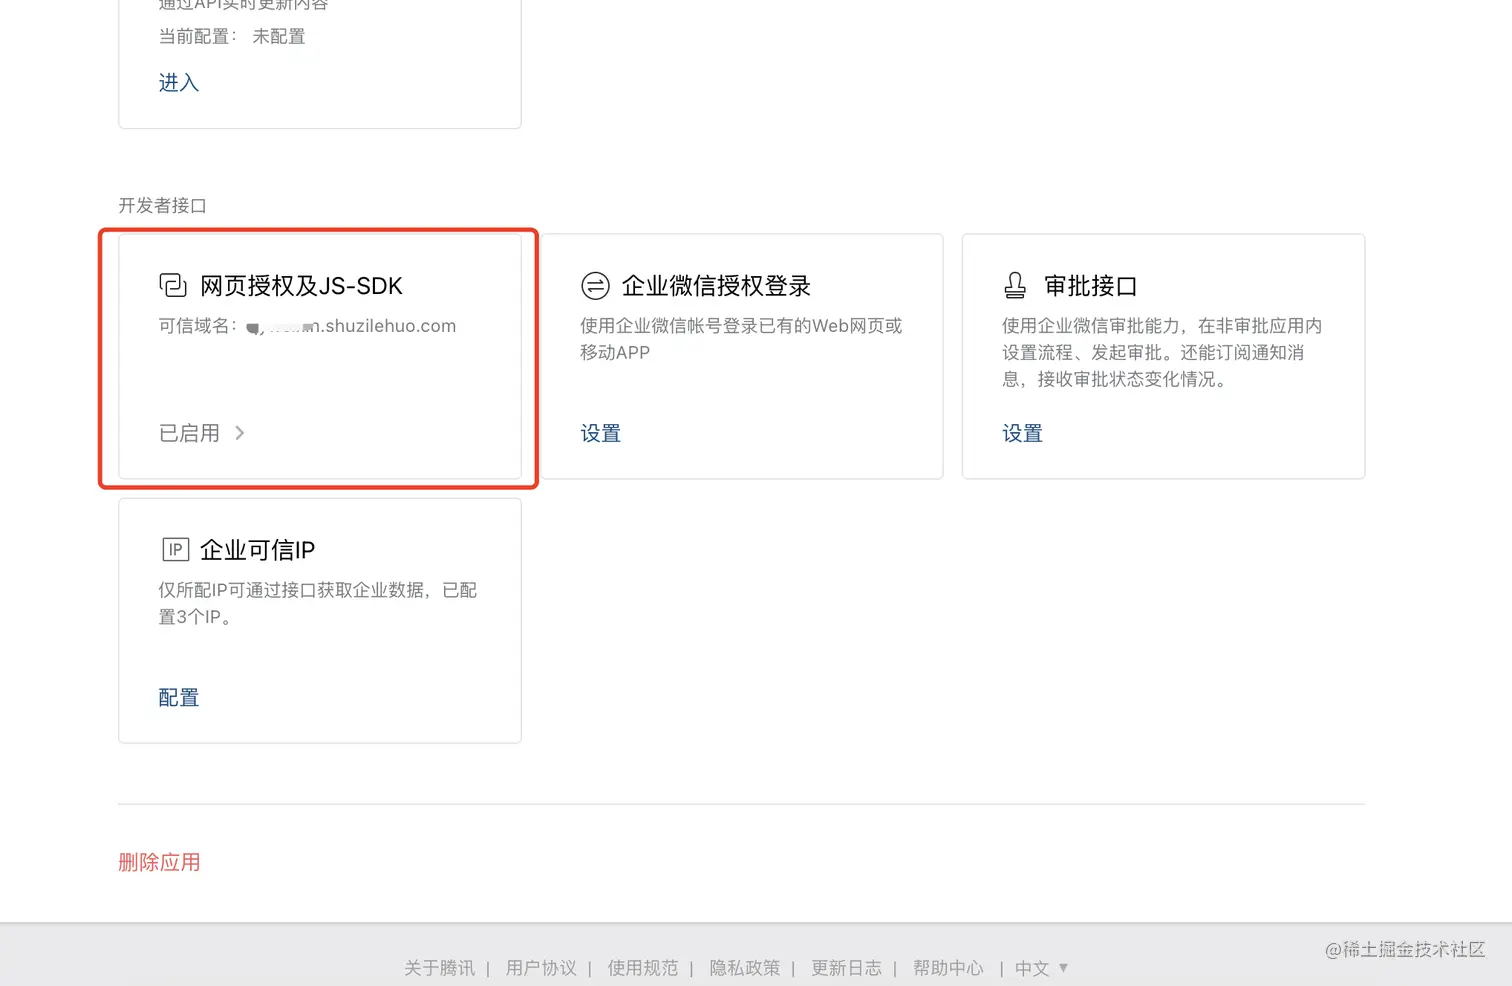Click the 开发者接口 section heading
The width and height of the screenshot is (1512, 986).
point(162,205)
